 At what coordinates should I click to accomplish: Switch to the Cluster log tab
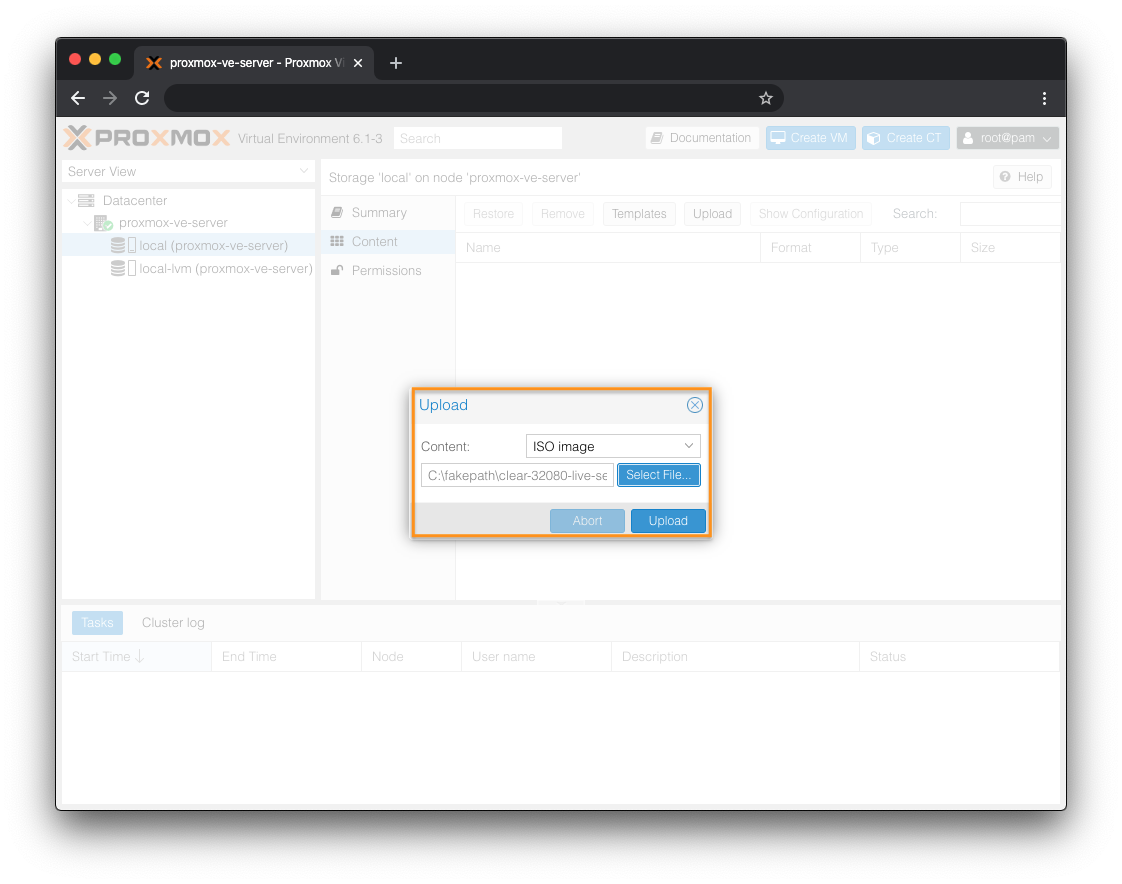[173, 623]
